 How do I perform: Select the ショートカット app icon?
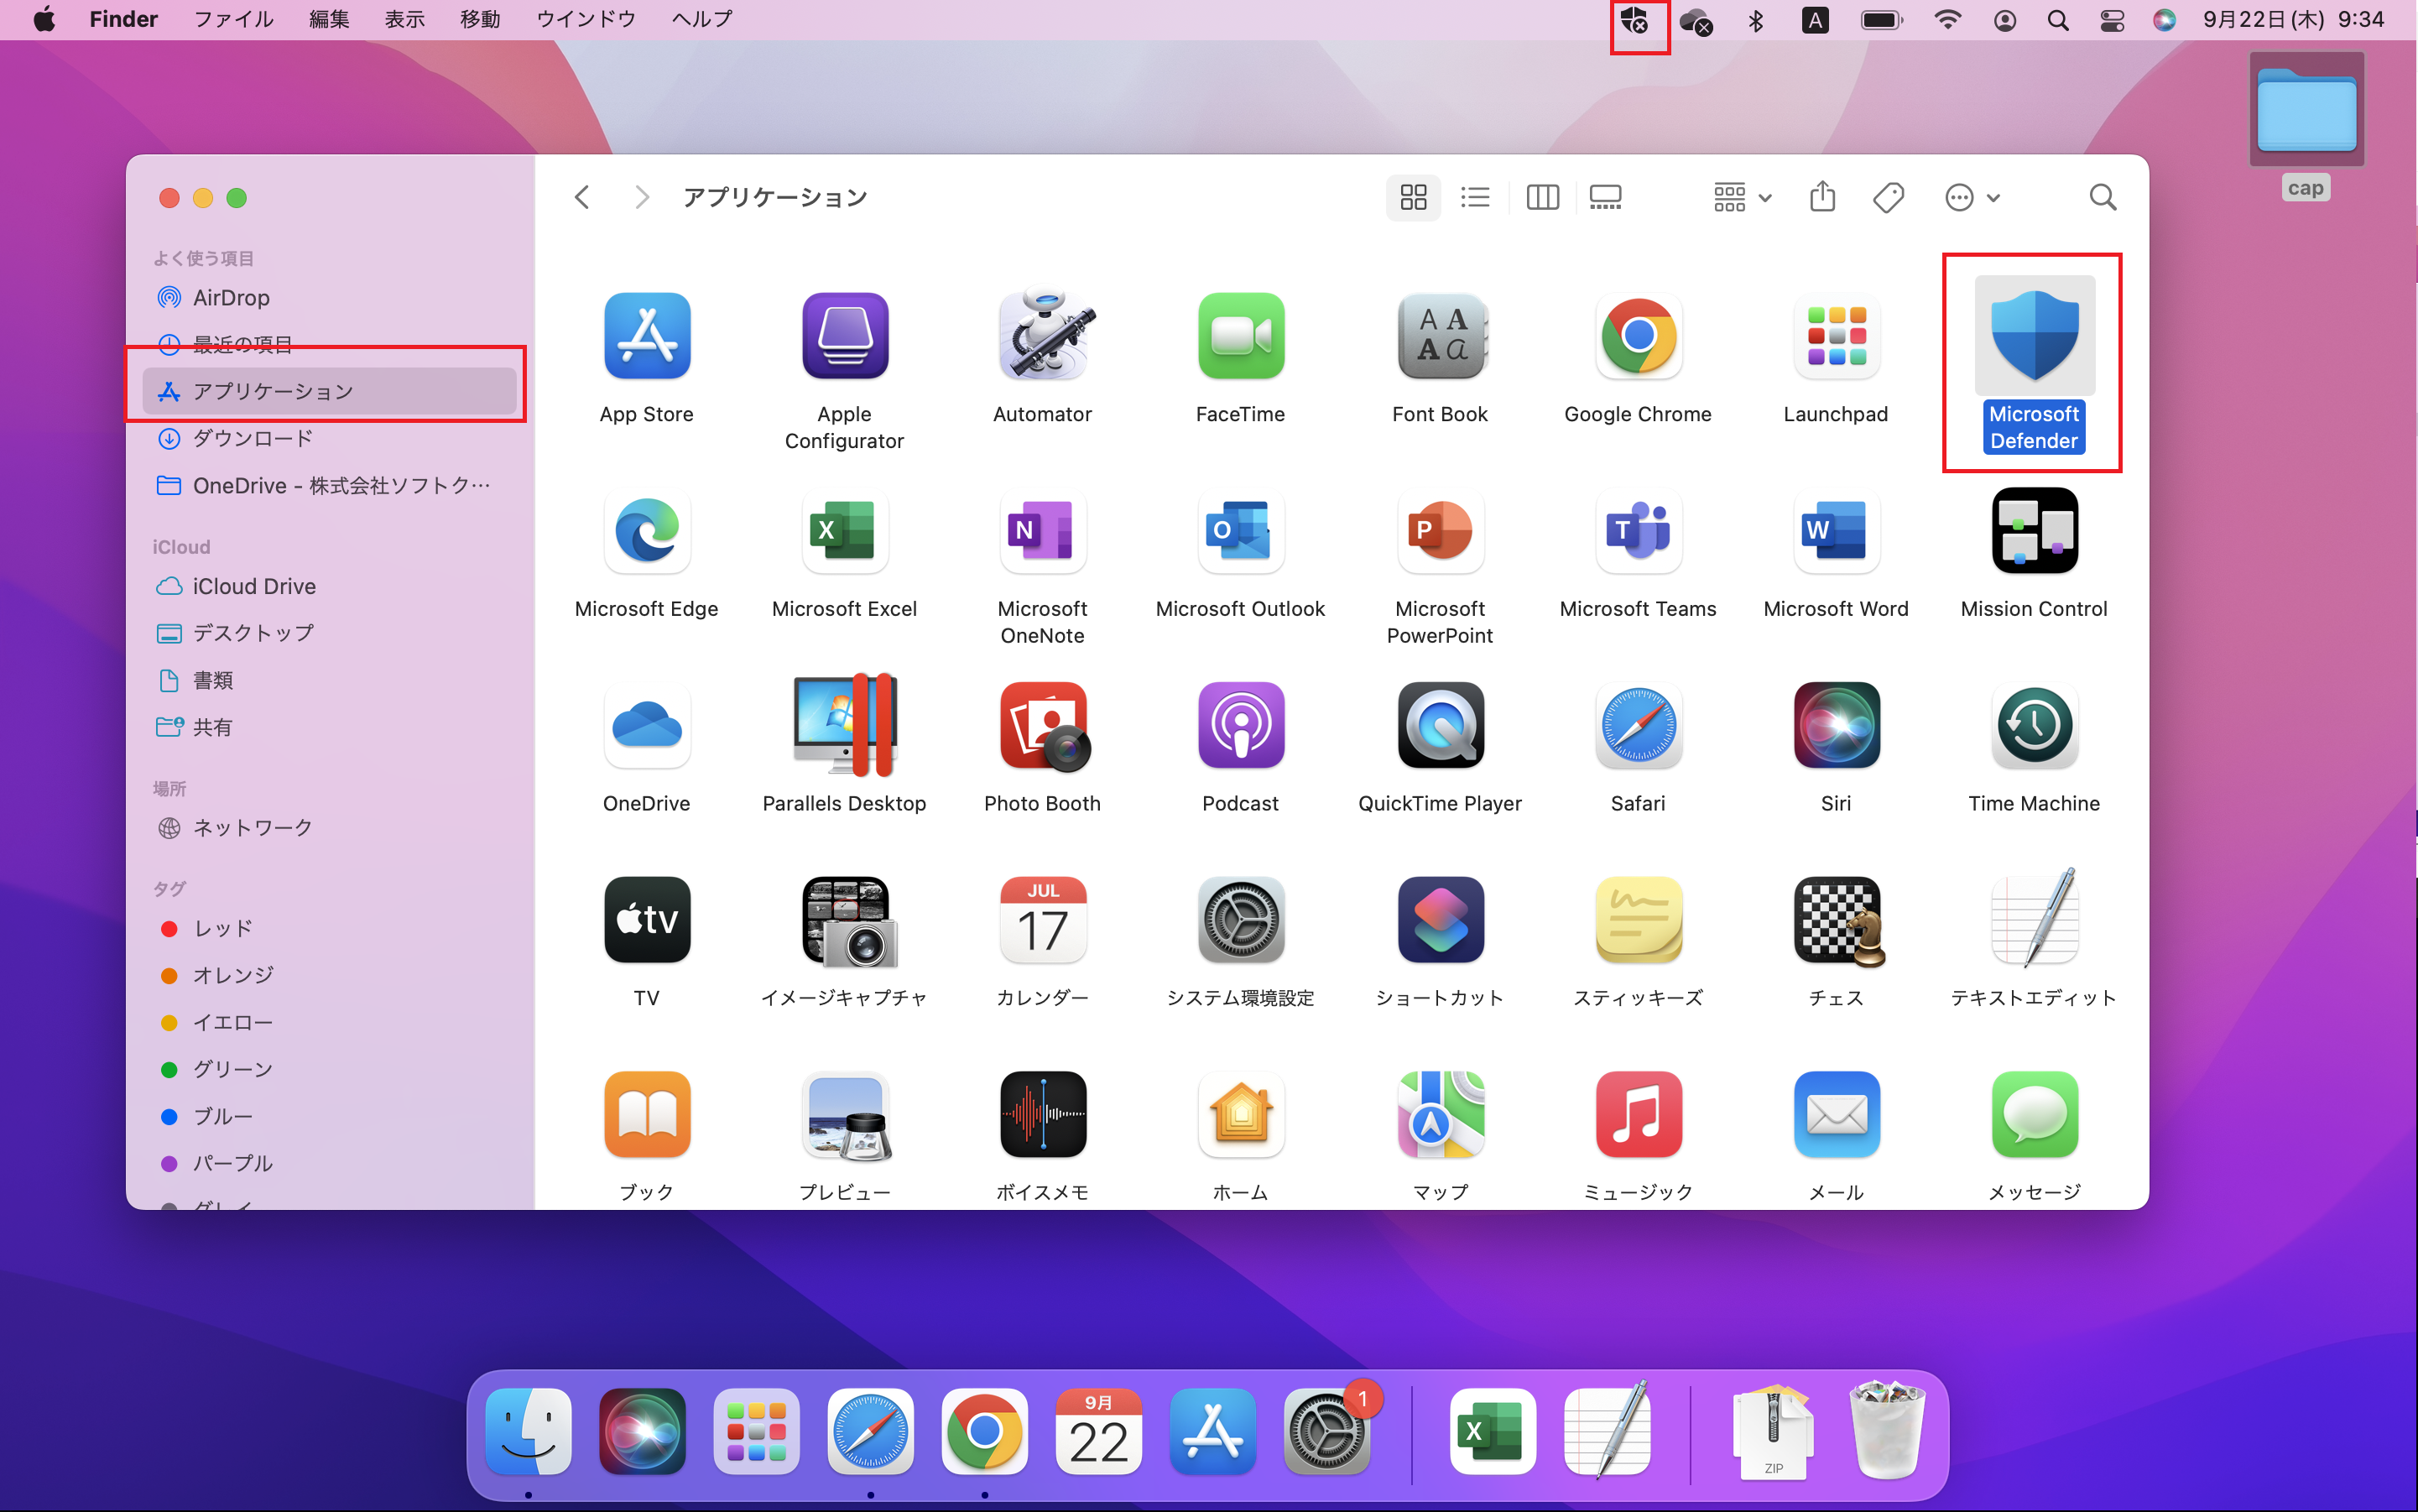click(1440, 920)
